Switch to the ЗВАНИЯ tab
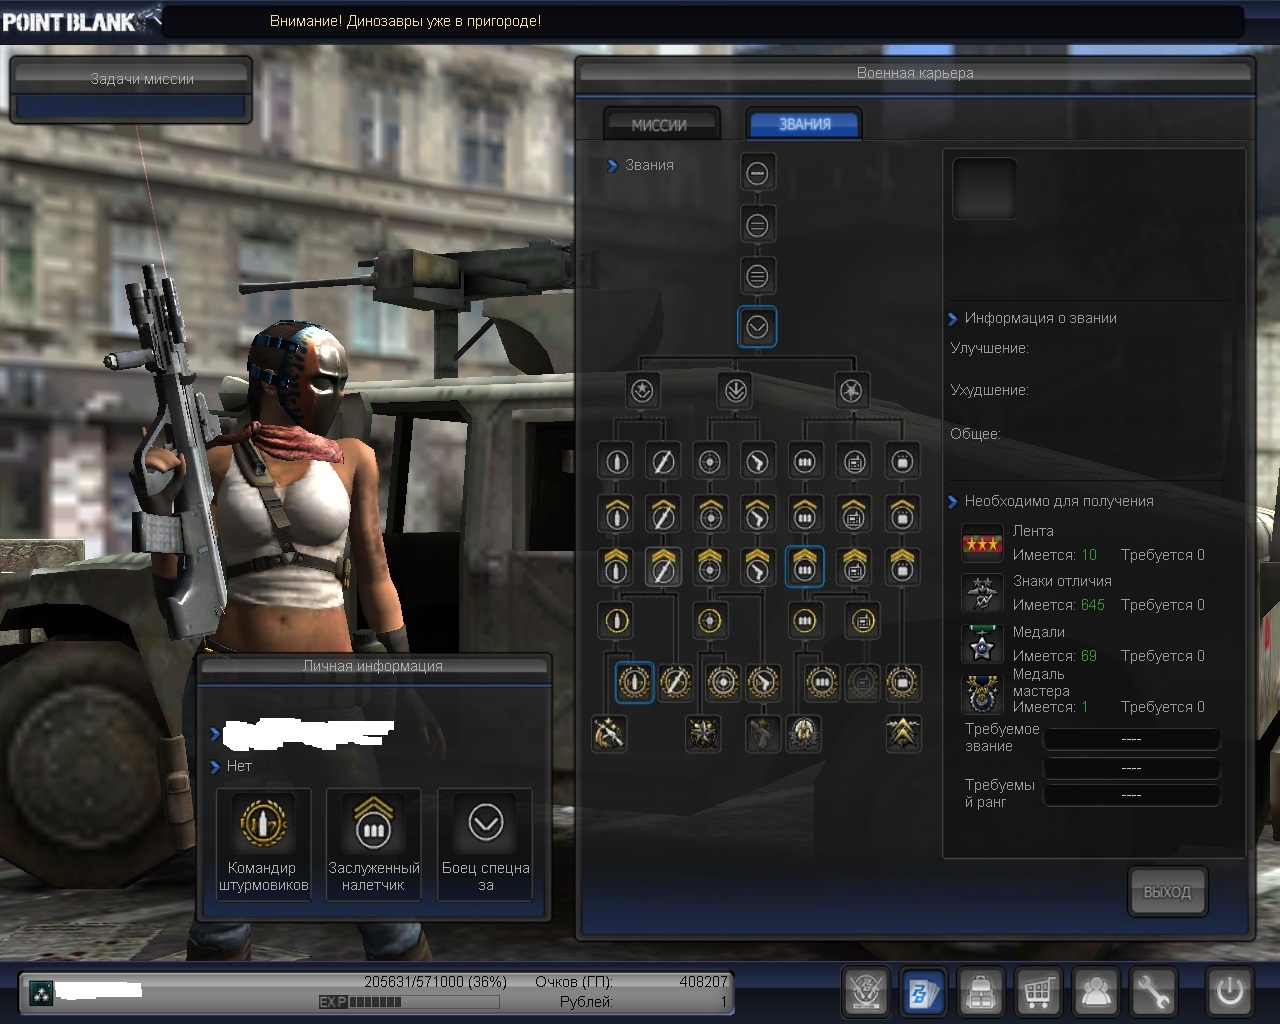Image resolution: width=1280 pixels, height=1024 pixels. tap(804, 125)
